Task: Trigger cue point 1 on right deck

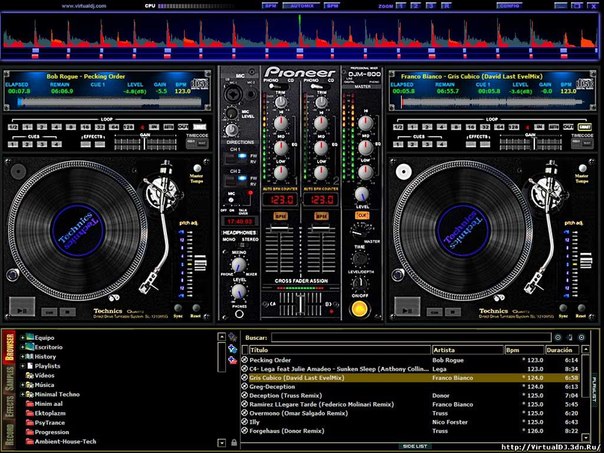Action: pos(398,144)
